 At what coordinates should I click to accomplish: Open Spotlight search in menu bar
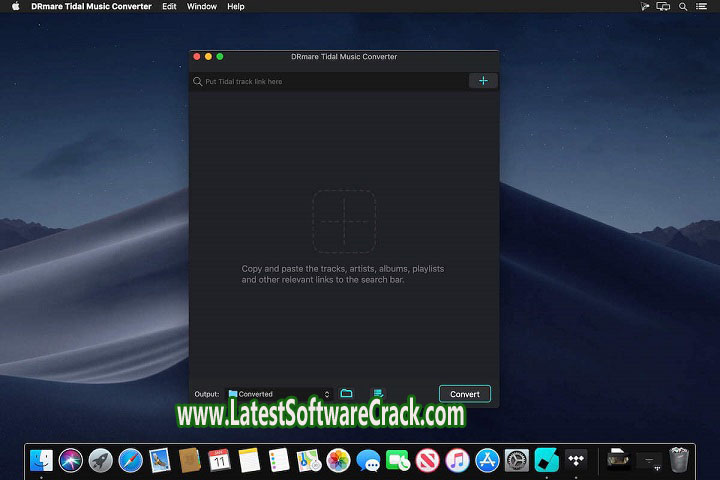(684, 6)
